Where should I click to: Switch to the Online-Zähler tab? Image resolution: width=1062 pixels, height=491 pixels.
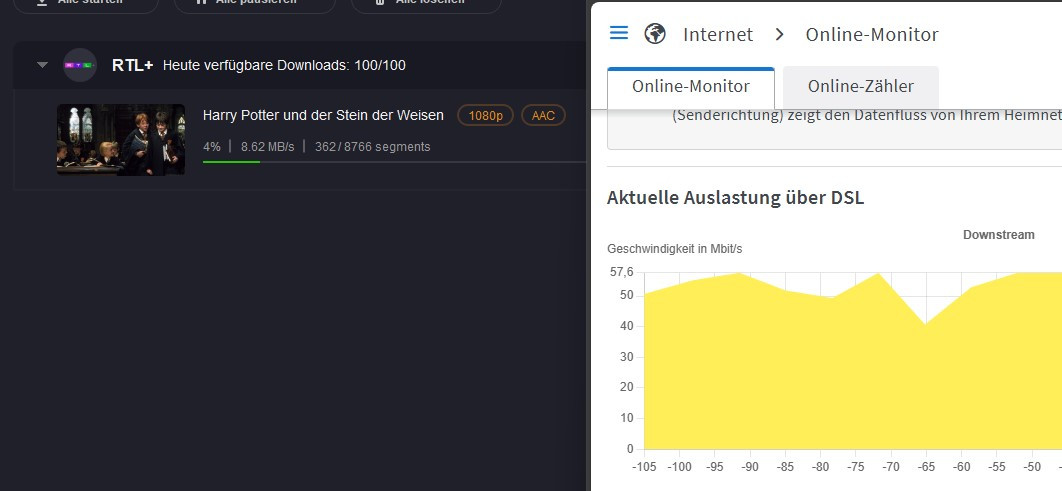[861, 87]
